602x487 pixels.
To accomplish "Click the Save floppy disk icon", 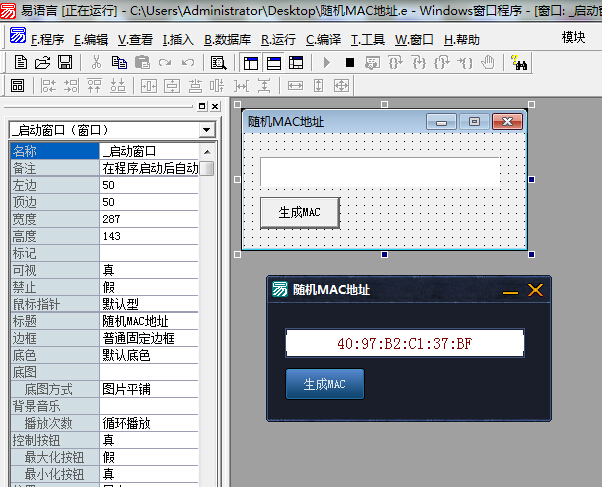I will tap(65, 63).
